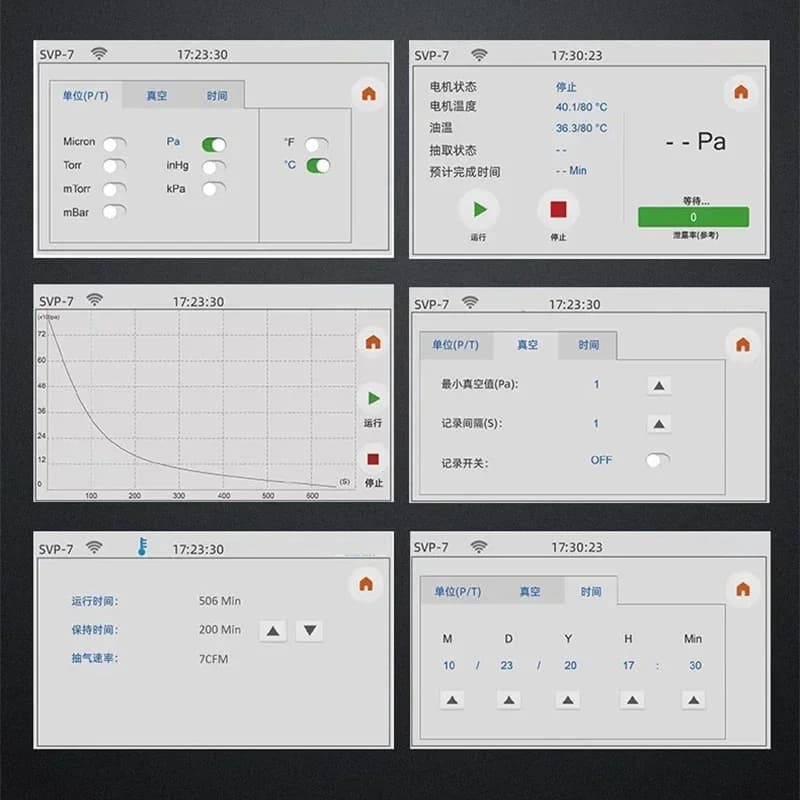The width and height of the screenshot is (800, 800).
Task: Click the Wi-Fi icon above the vacuum curve graph
Action: (x=94, y=299)
